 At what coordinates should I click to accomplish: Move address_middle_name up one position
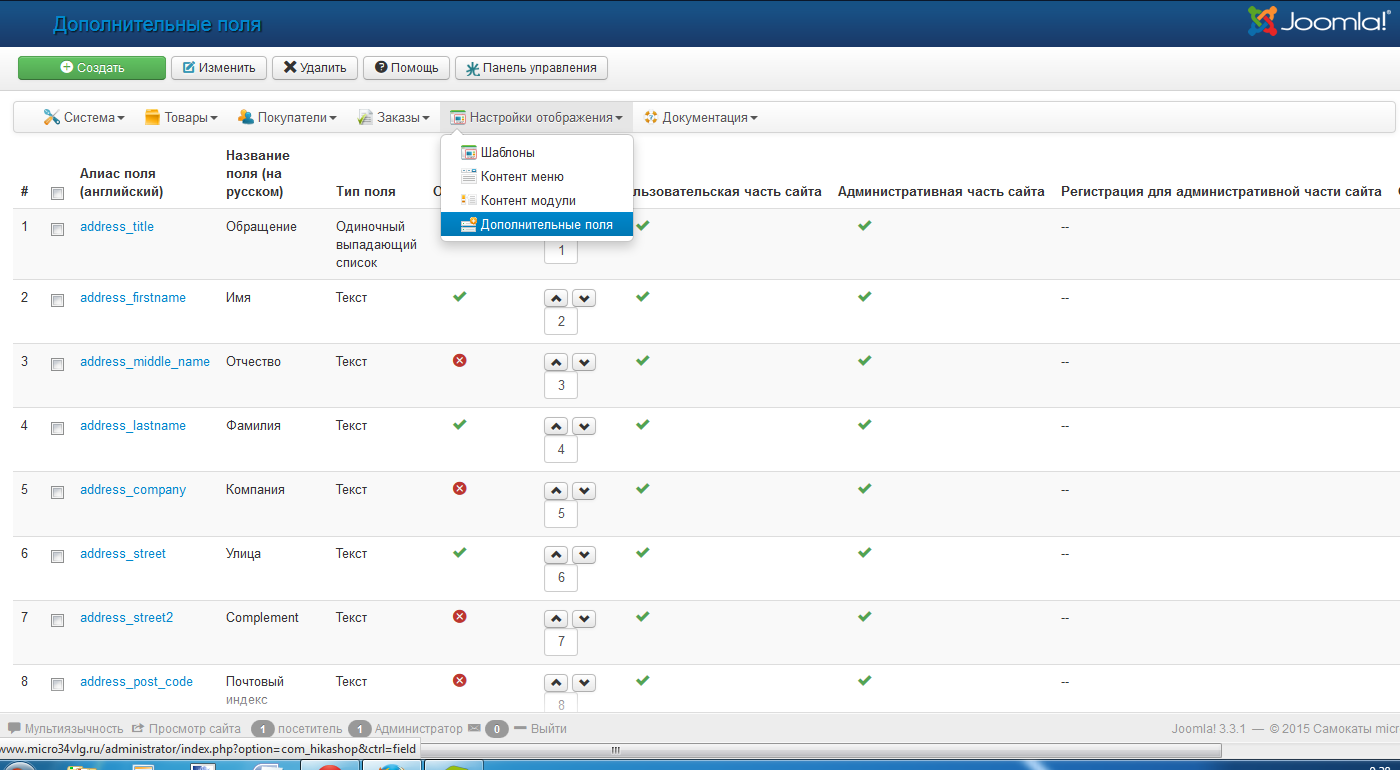[556, 362]
